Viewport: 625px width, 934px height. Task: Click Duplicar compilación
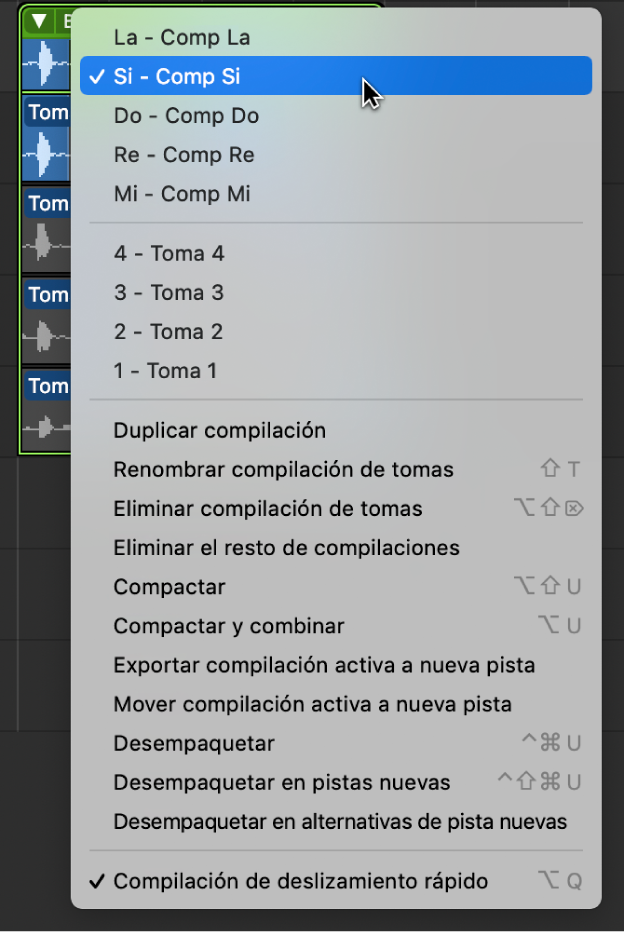coord(220,431)
